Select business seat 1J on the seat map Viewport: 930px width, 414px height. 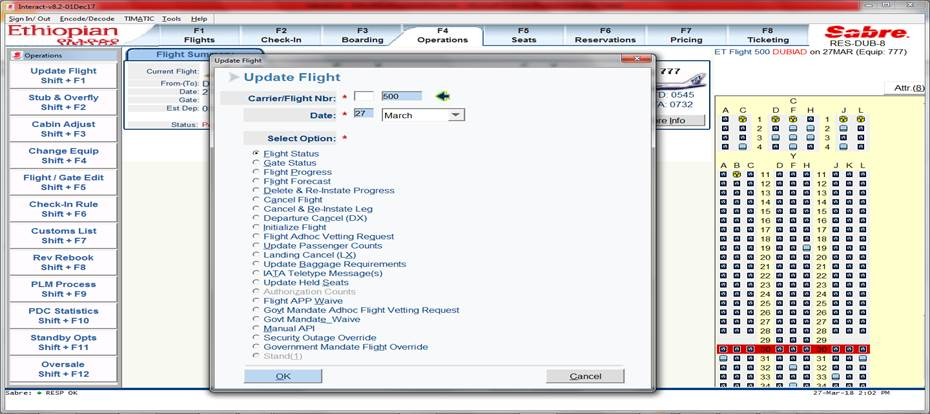tap(843, 119)
